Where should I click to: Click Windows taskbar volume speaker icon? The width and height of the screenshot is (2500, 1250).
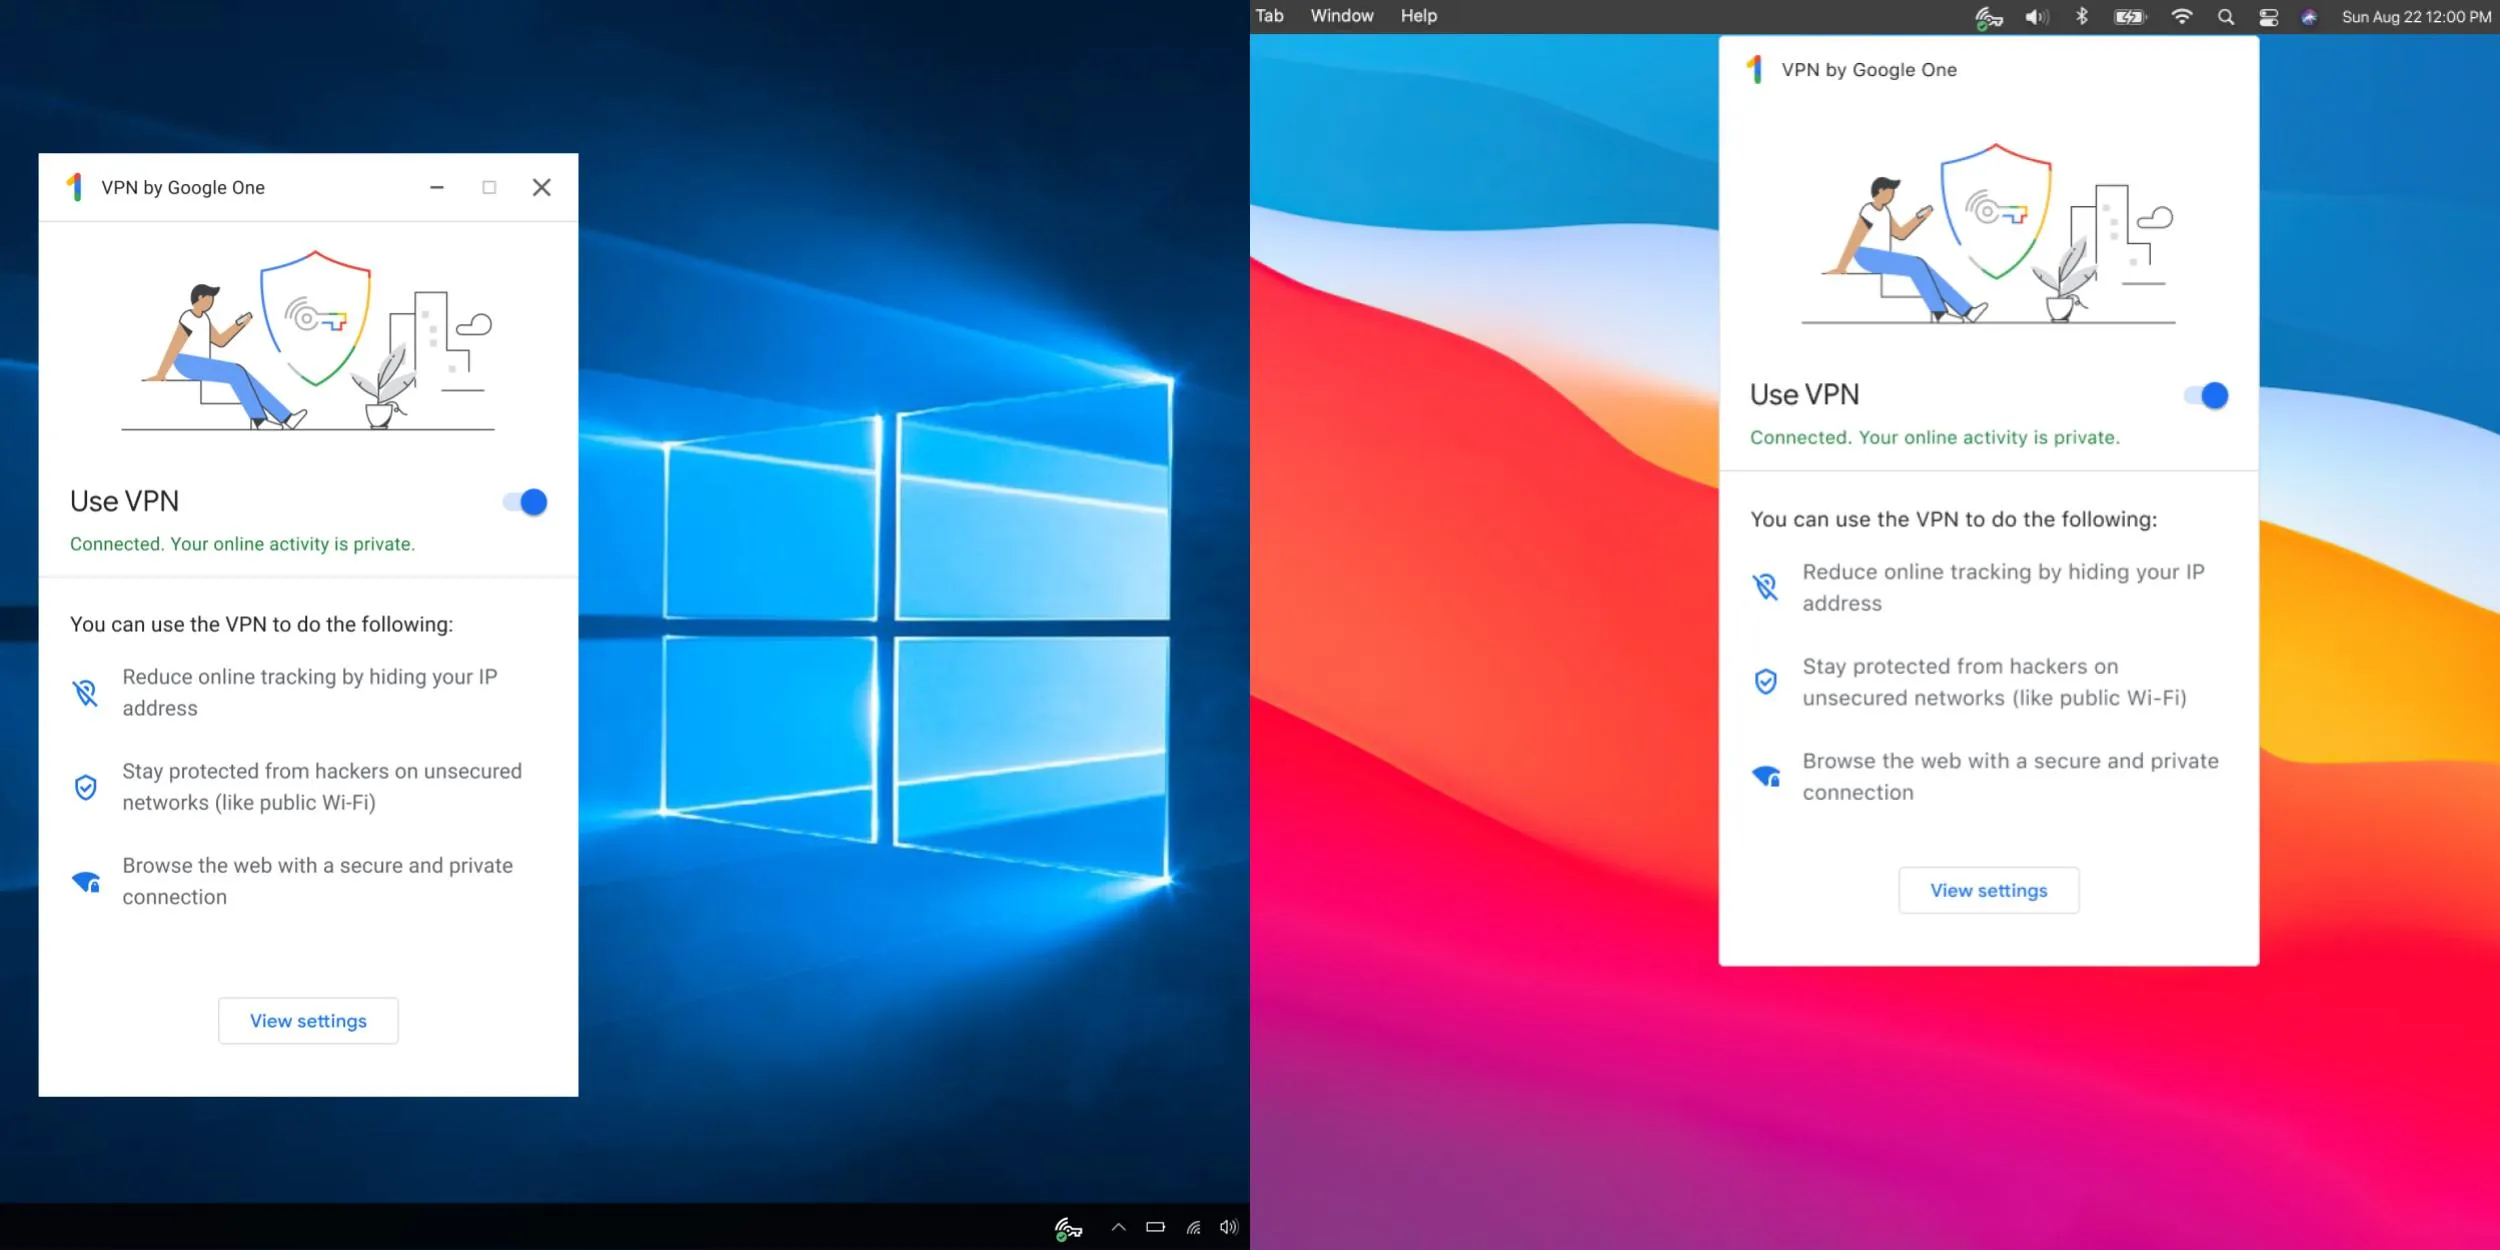pyautogui.click(x=1229, y=1227)
